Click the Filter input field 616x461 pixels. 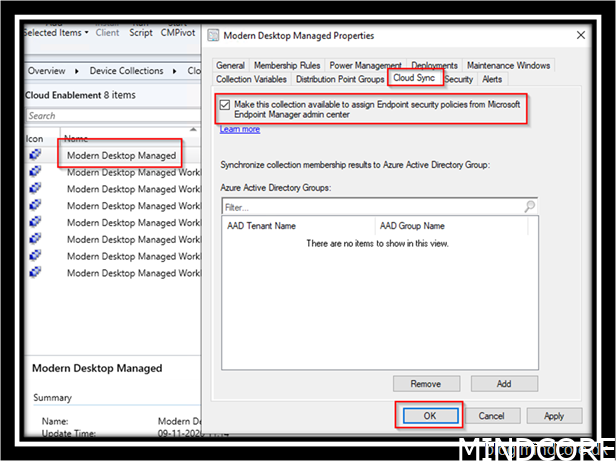pos(370,207)
